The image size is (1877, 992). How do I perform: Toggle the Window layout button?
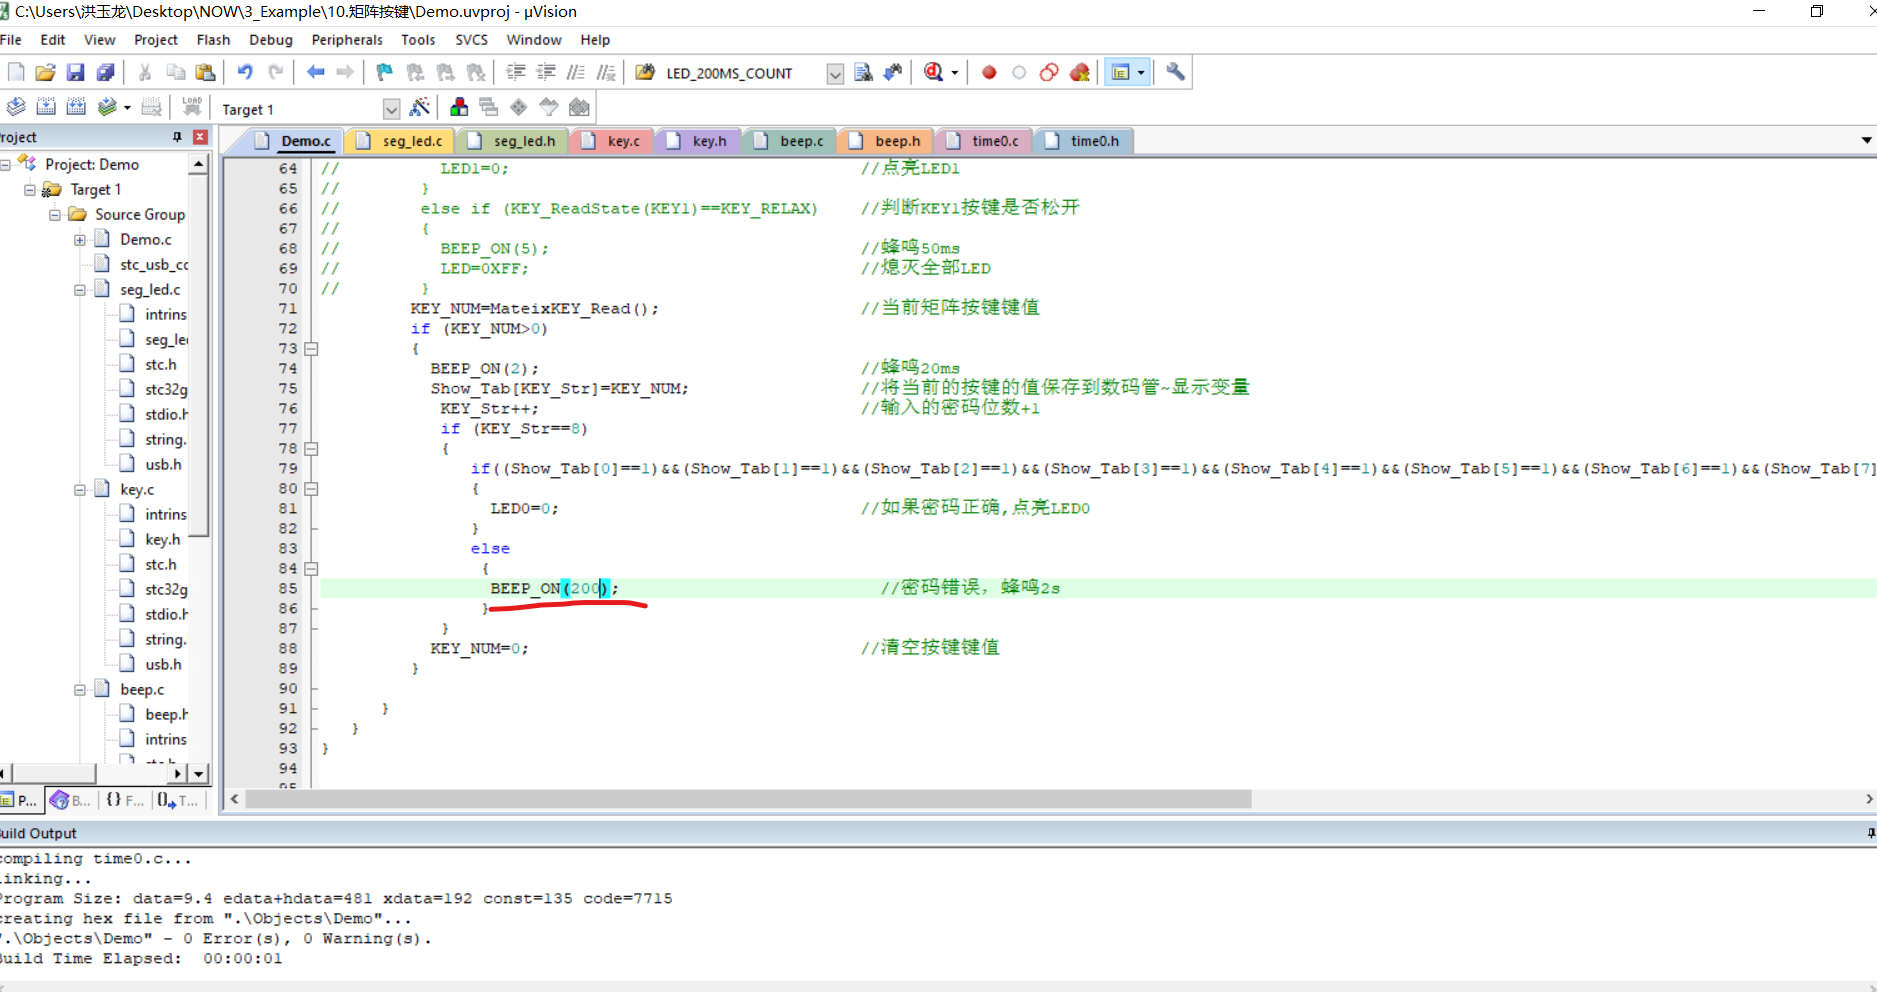pos(1120,72)
